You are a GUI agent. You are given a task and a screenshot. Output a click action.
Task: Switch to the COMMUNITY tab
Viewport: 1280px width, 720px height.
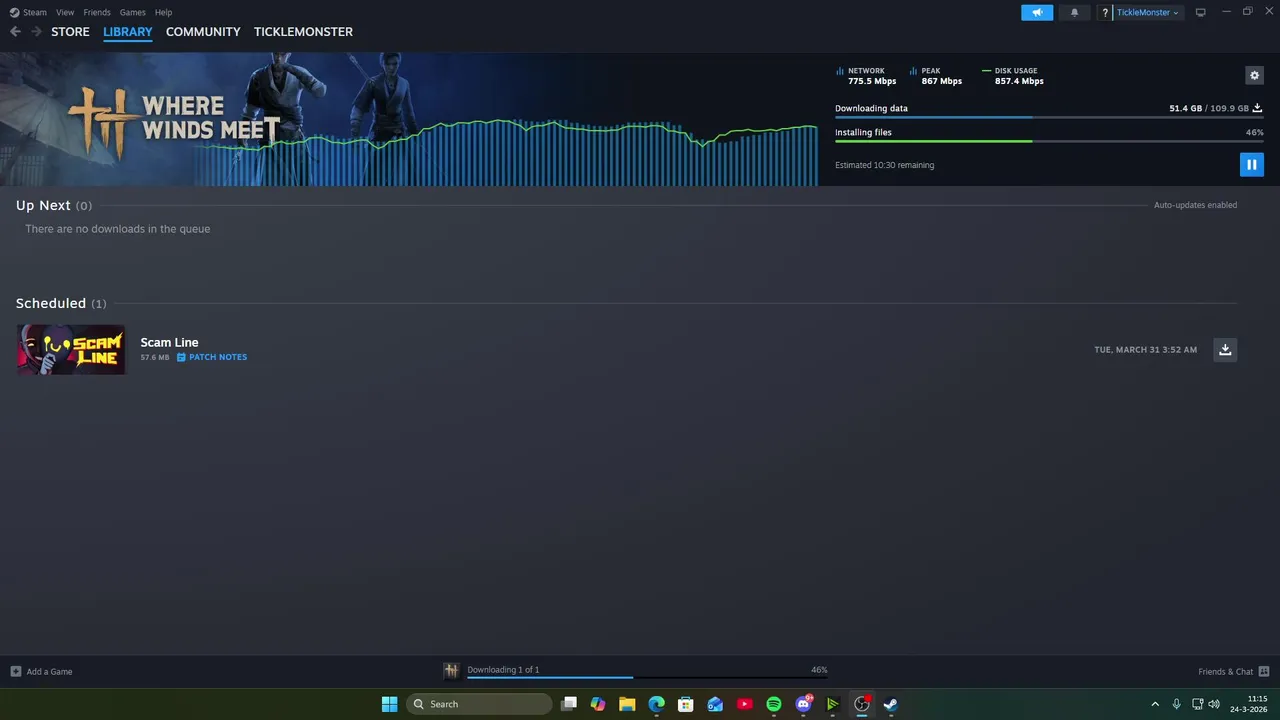(x=203, y=32)
